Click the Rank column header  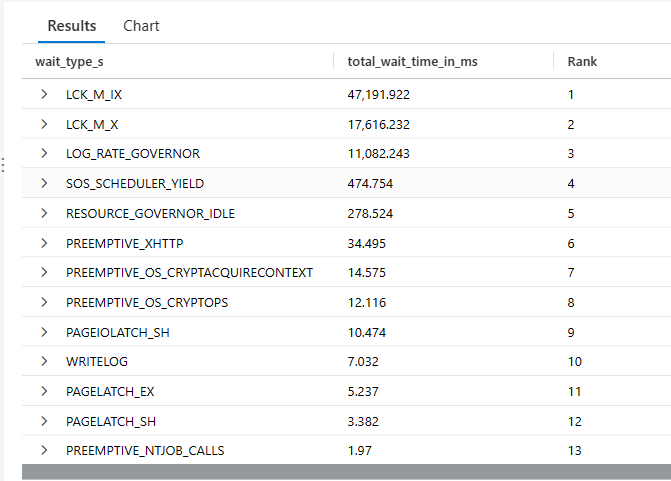[582, 62]
